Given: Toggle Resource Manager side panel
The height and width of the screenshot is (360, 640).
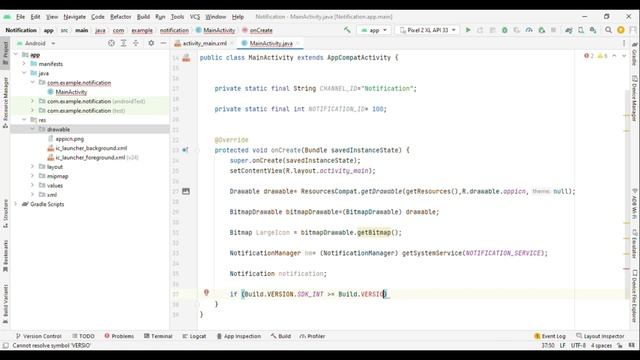Looking at the screenshot, I should point(5,102).
